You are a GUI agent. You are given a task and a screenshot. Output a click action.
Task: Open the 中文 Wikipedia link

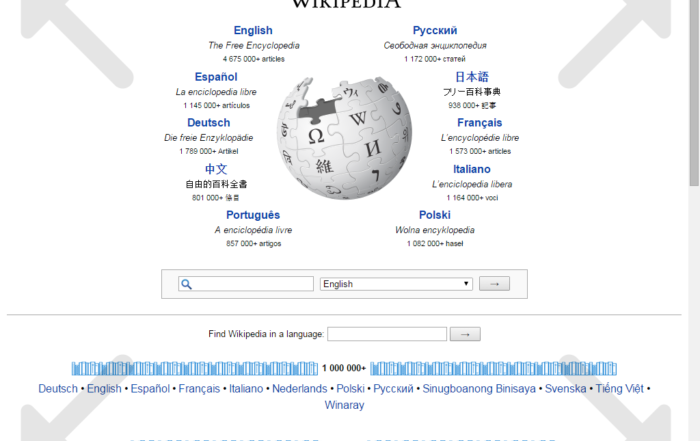click(x=216, y=169)
